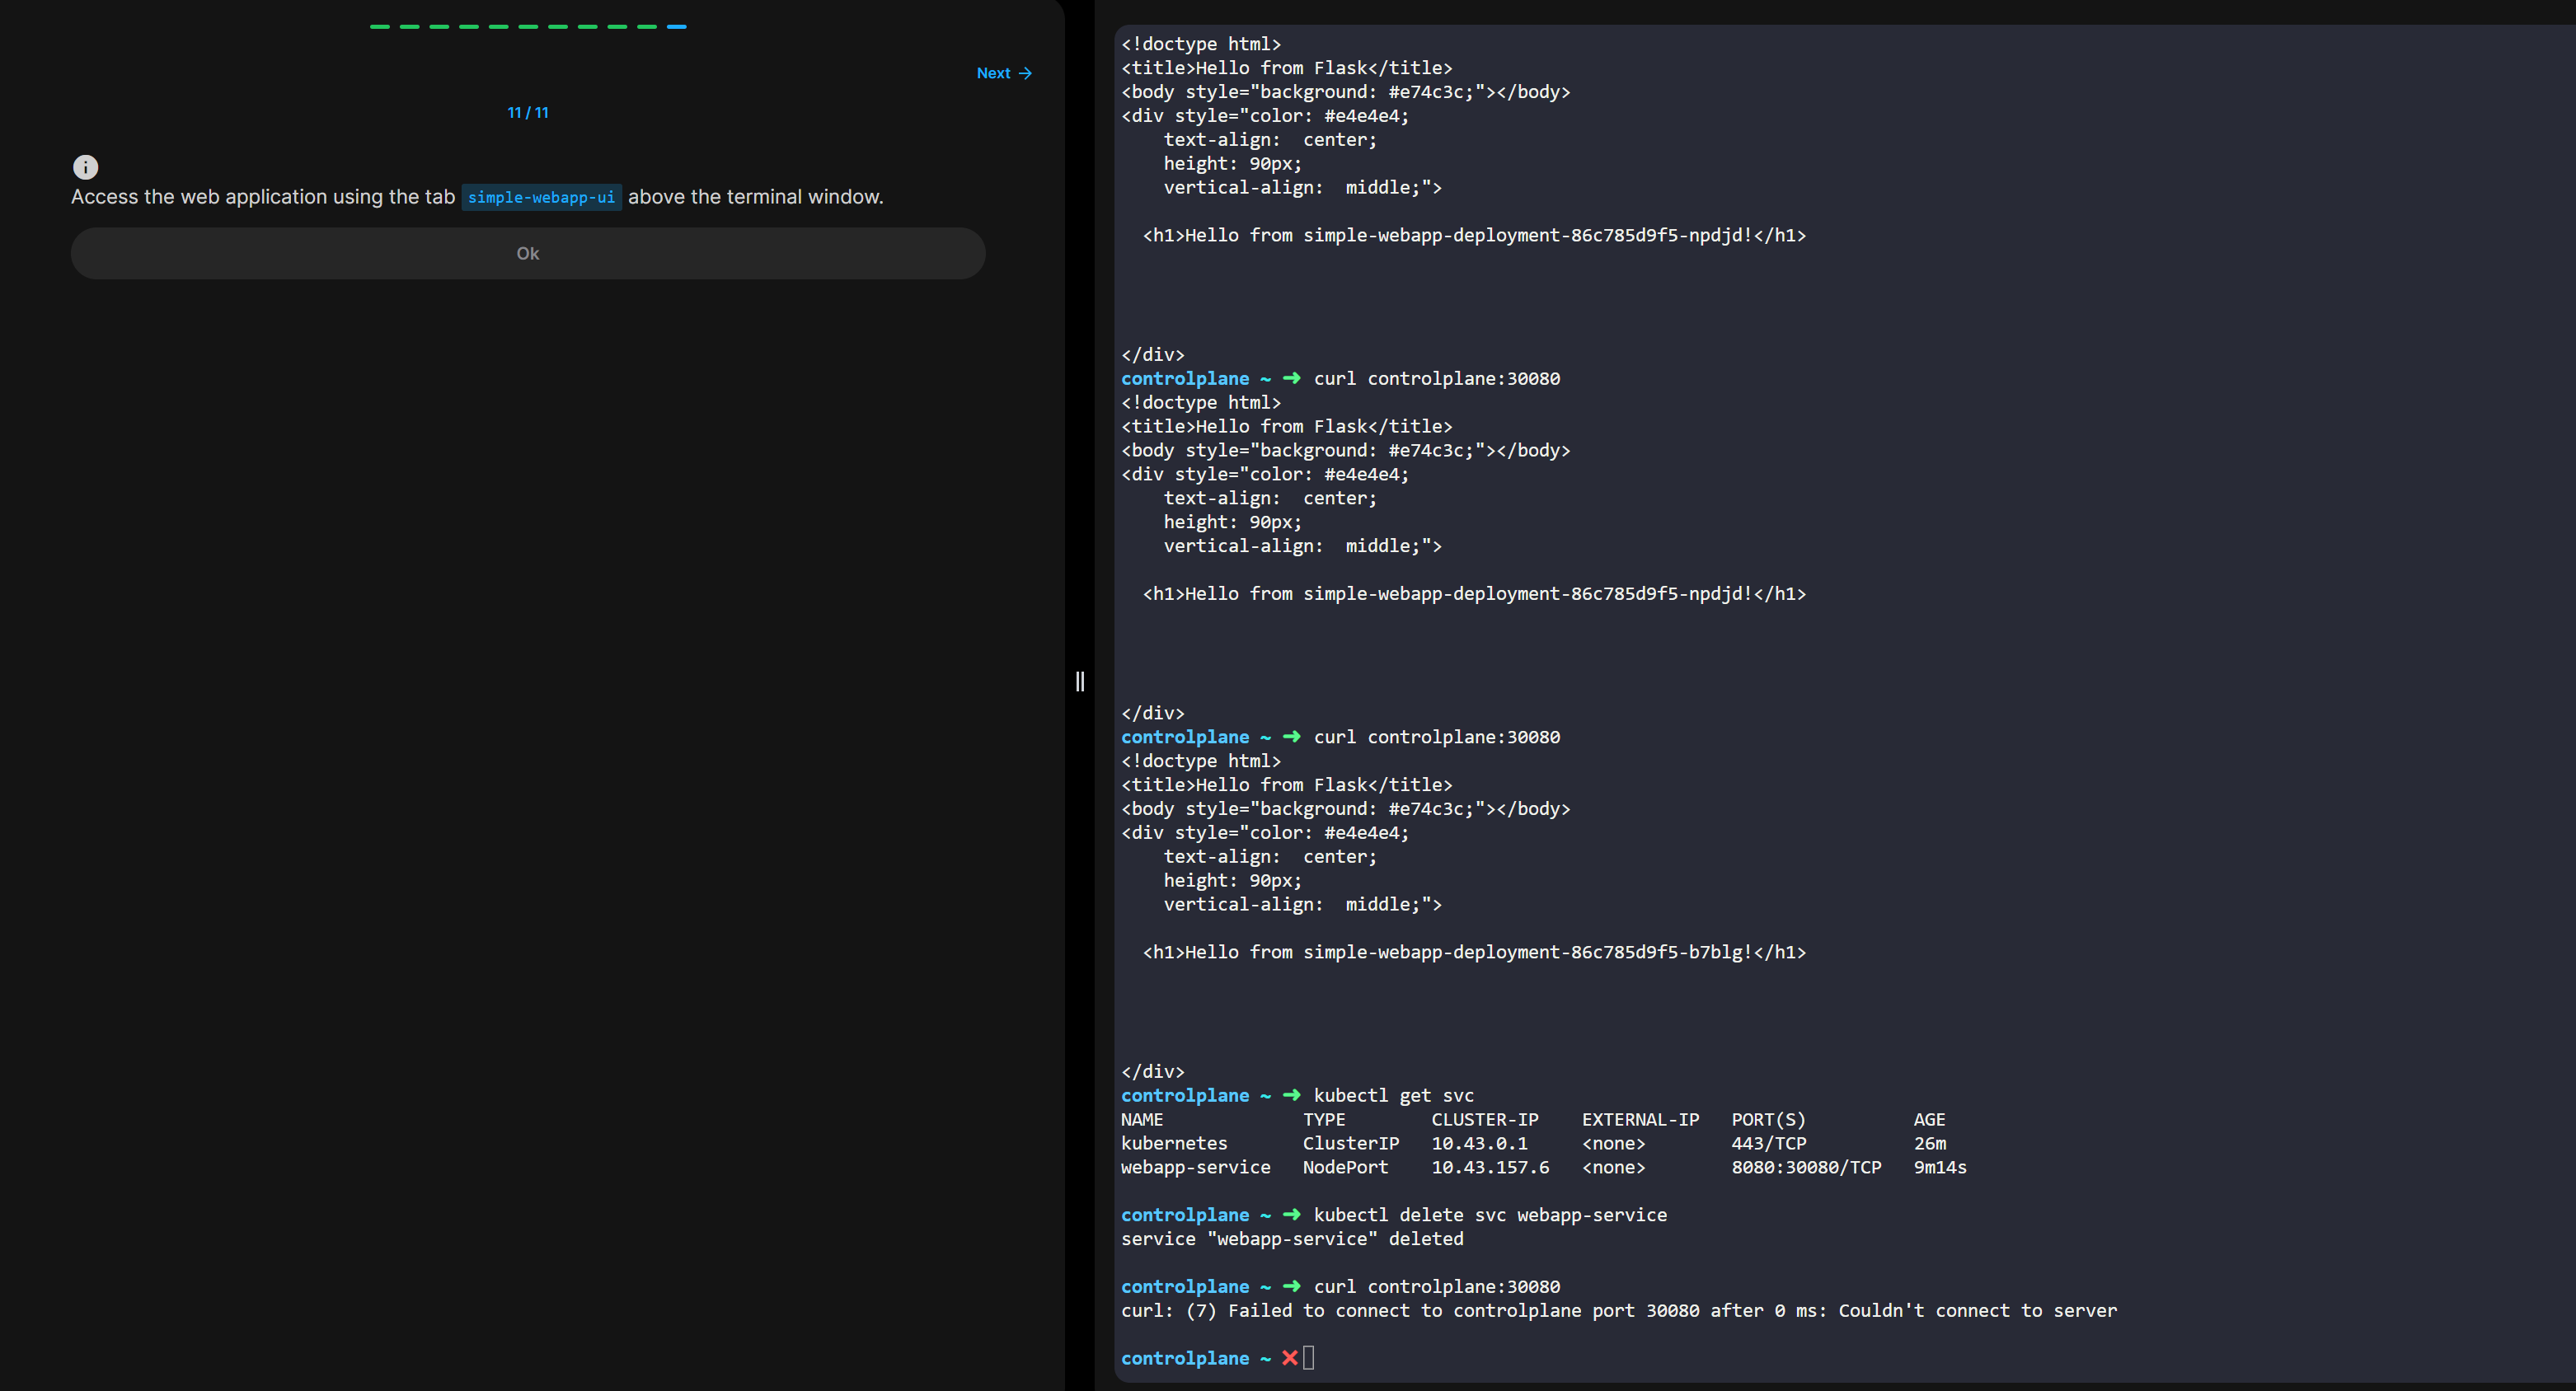Select the sixth progress segment

pyautogui.click(x=528, y=27)
